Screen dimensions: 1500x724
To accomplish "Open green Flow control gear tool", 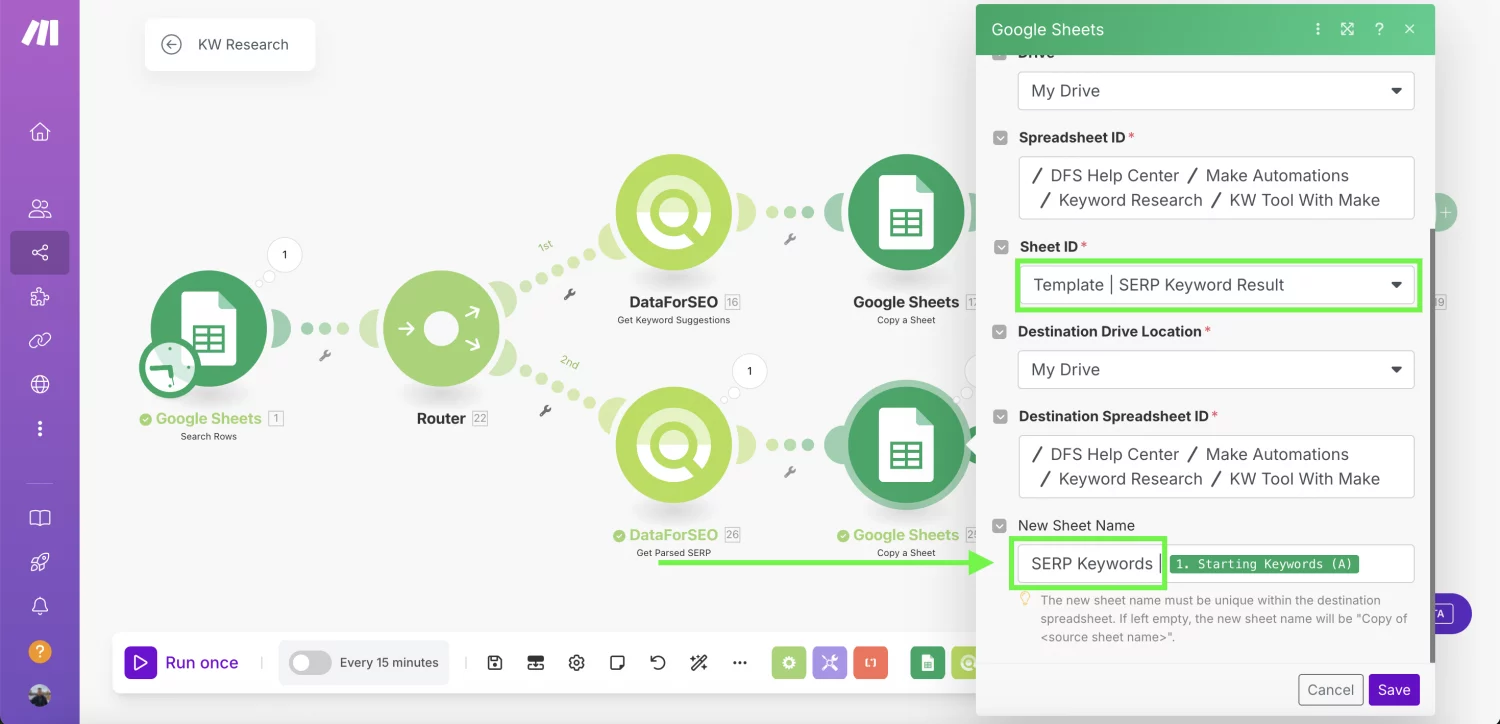I will 789,662.
